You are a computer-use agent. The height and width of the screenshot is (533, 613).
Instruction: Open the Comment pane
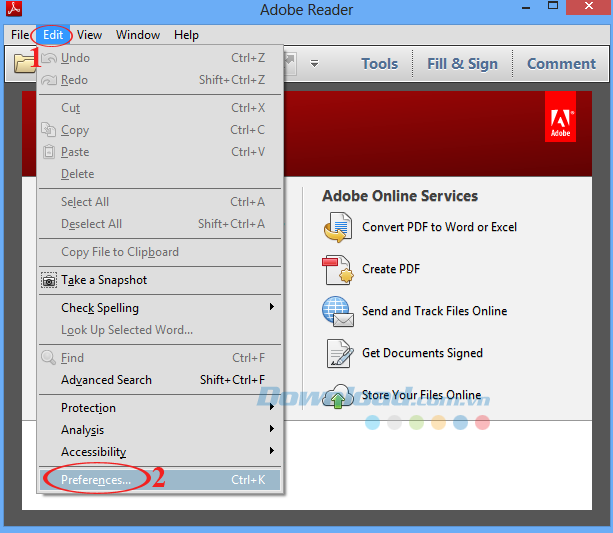point(561,64)
